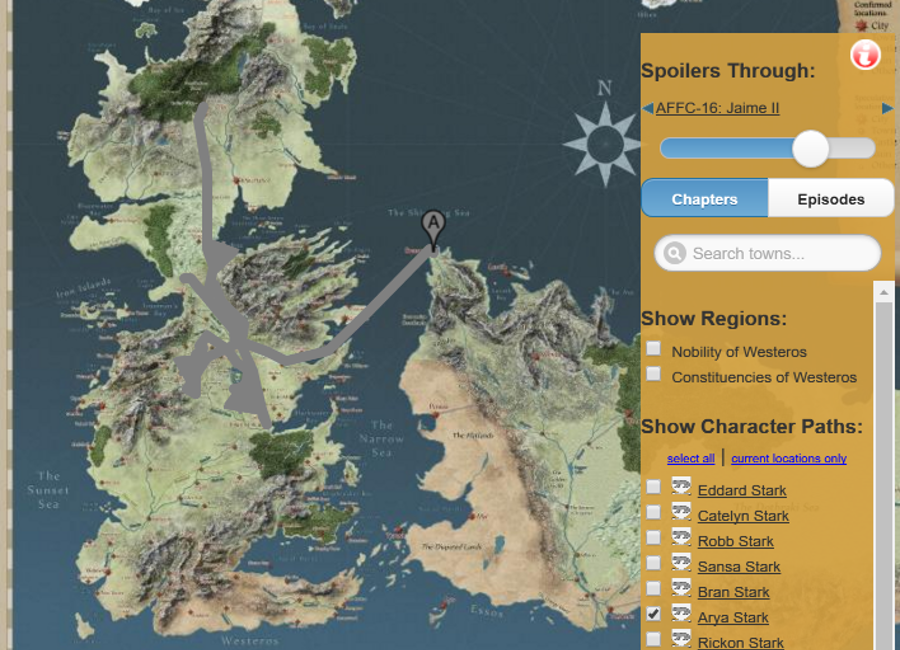Click the Stark sigil beside Rickon Stark
This screenshot has height=650, width=900.
681,639
